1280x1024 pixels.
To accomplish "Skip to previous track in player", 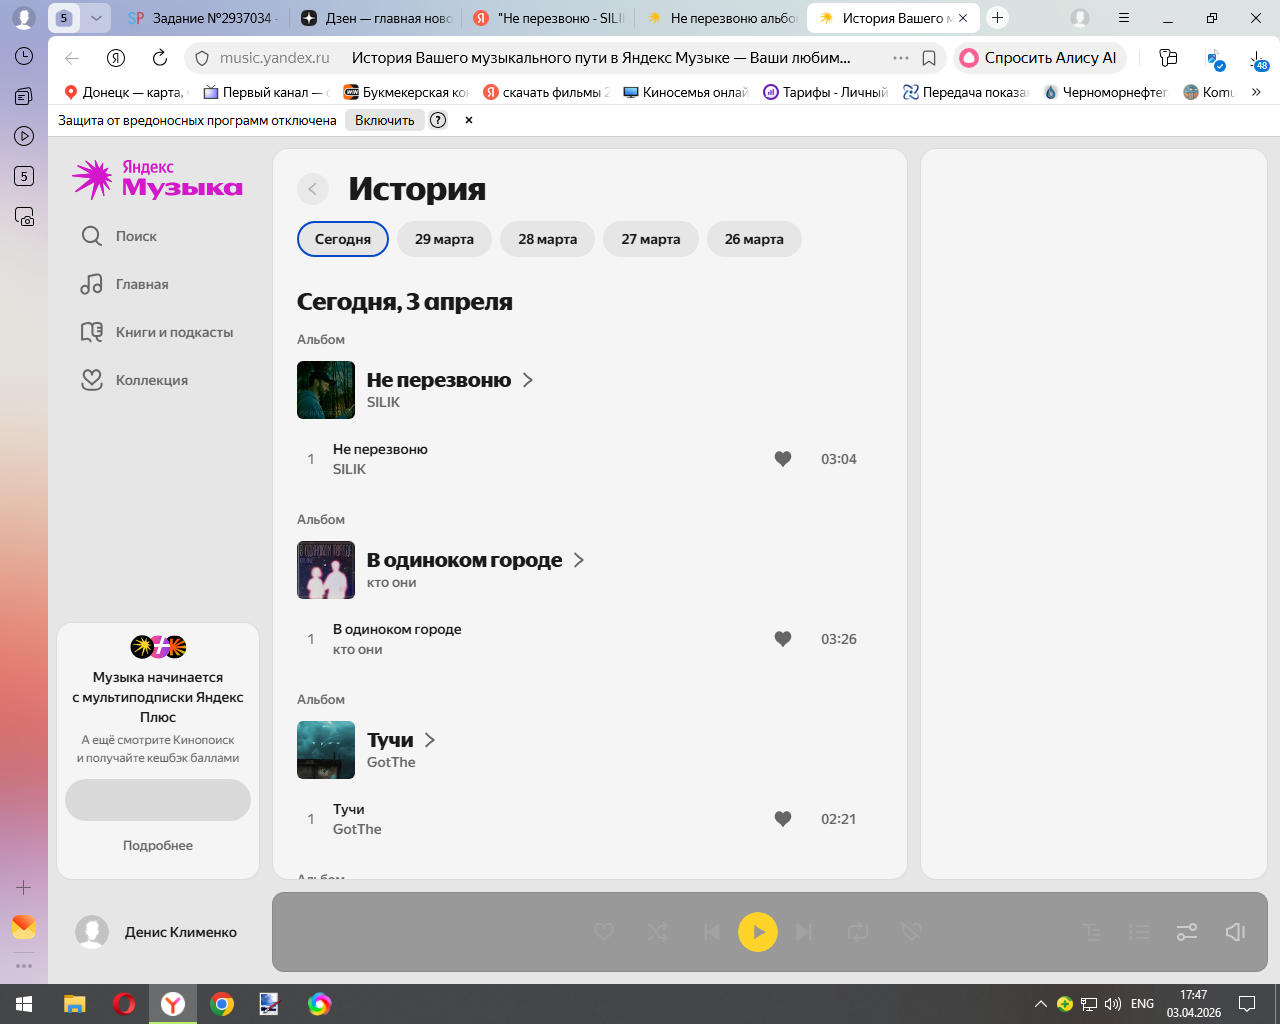I will point(711,932).
